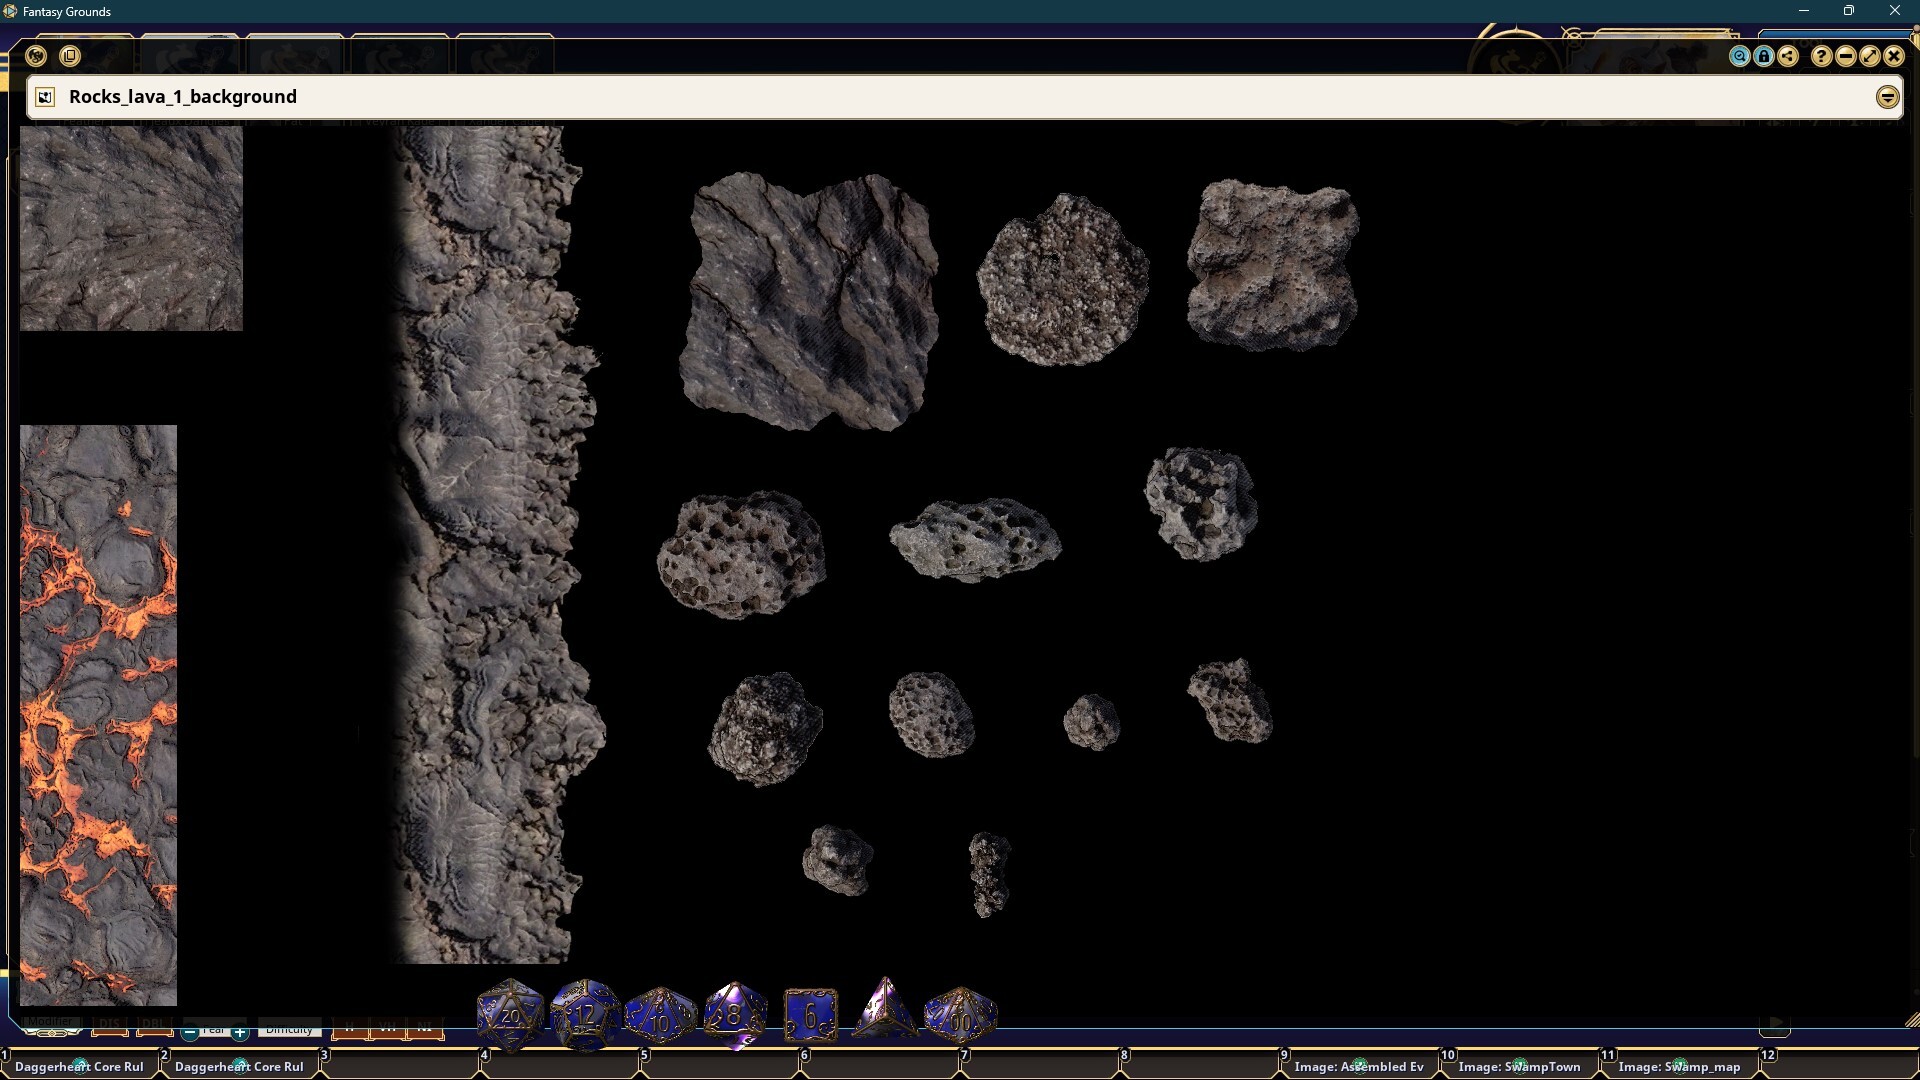Click the d4 pyramid die
Screen dimensions: 1920x1080
884,1010
